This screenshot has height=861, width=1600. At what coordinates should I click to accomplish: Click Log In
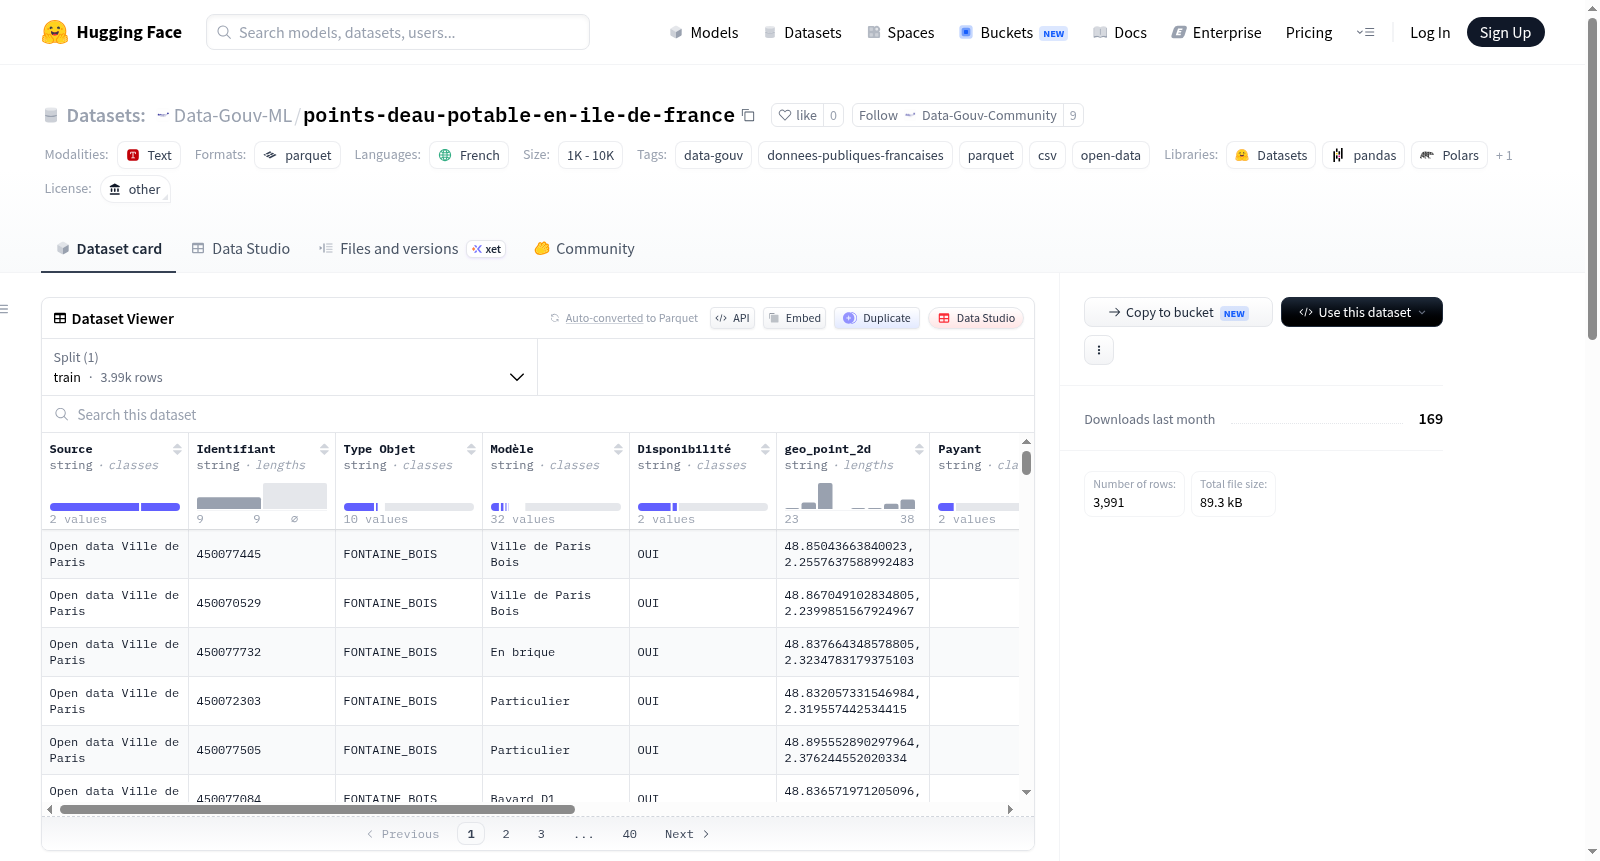1430,32
